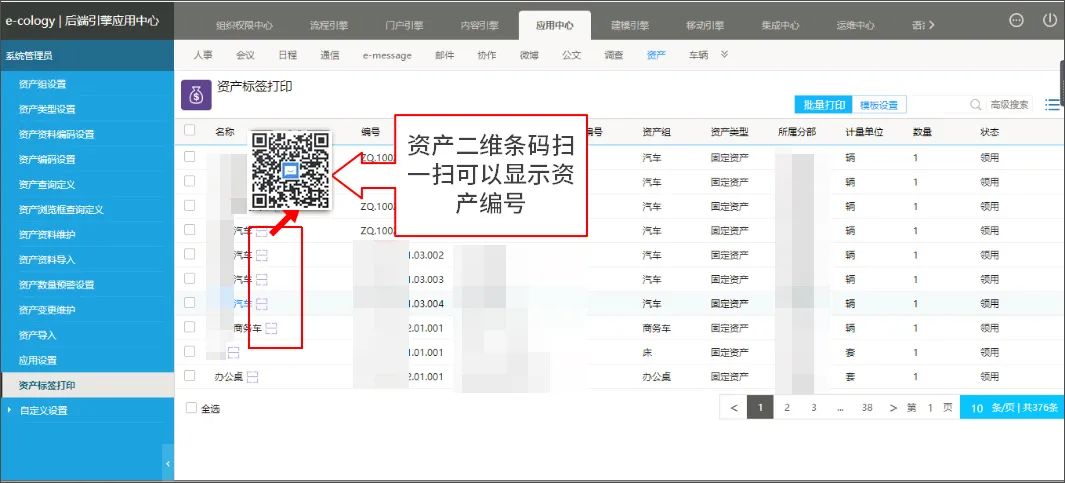The height and width of the screenshot is (483, 1065).
Task: Expand 自定义设置 in sidebar
Action: 43,410
